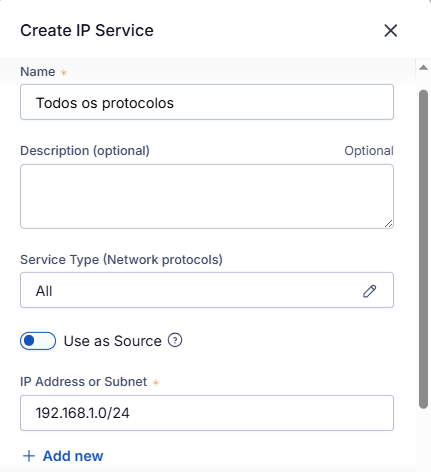Focus the Name field with Todos os protocolos
431x472 pixels.
coord(207,102)
